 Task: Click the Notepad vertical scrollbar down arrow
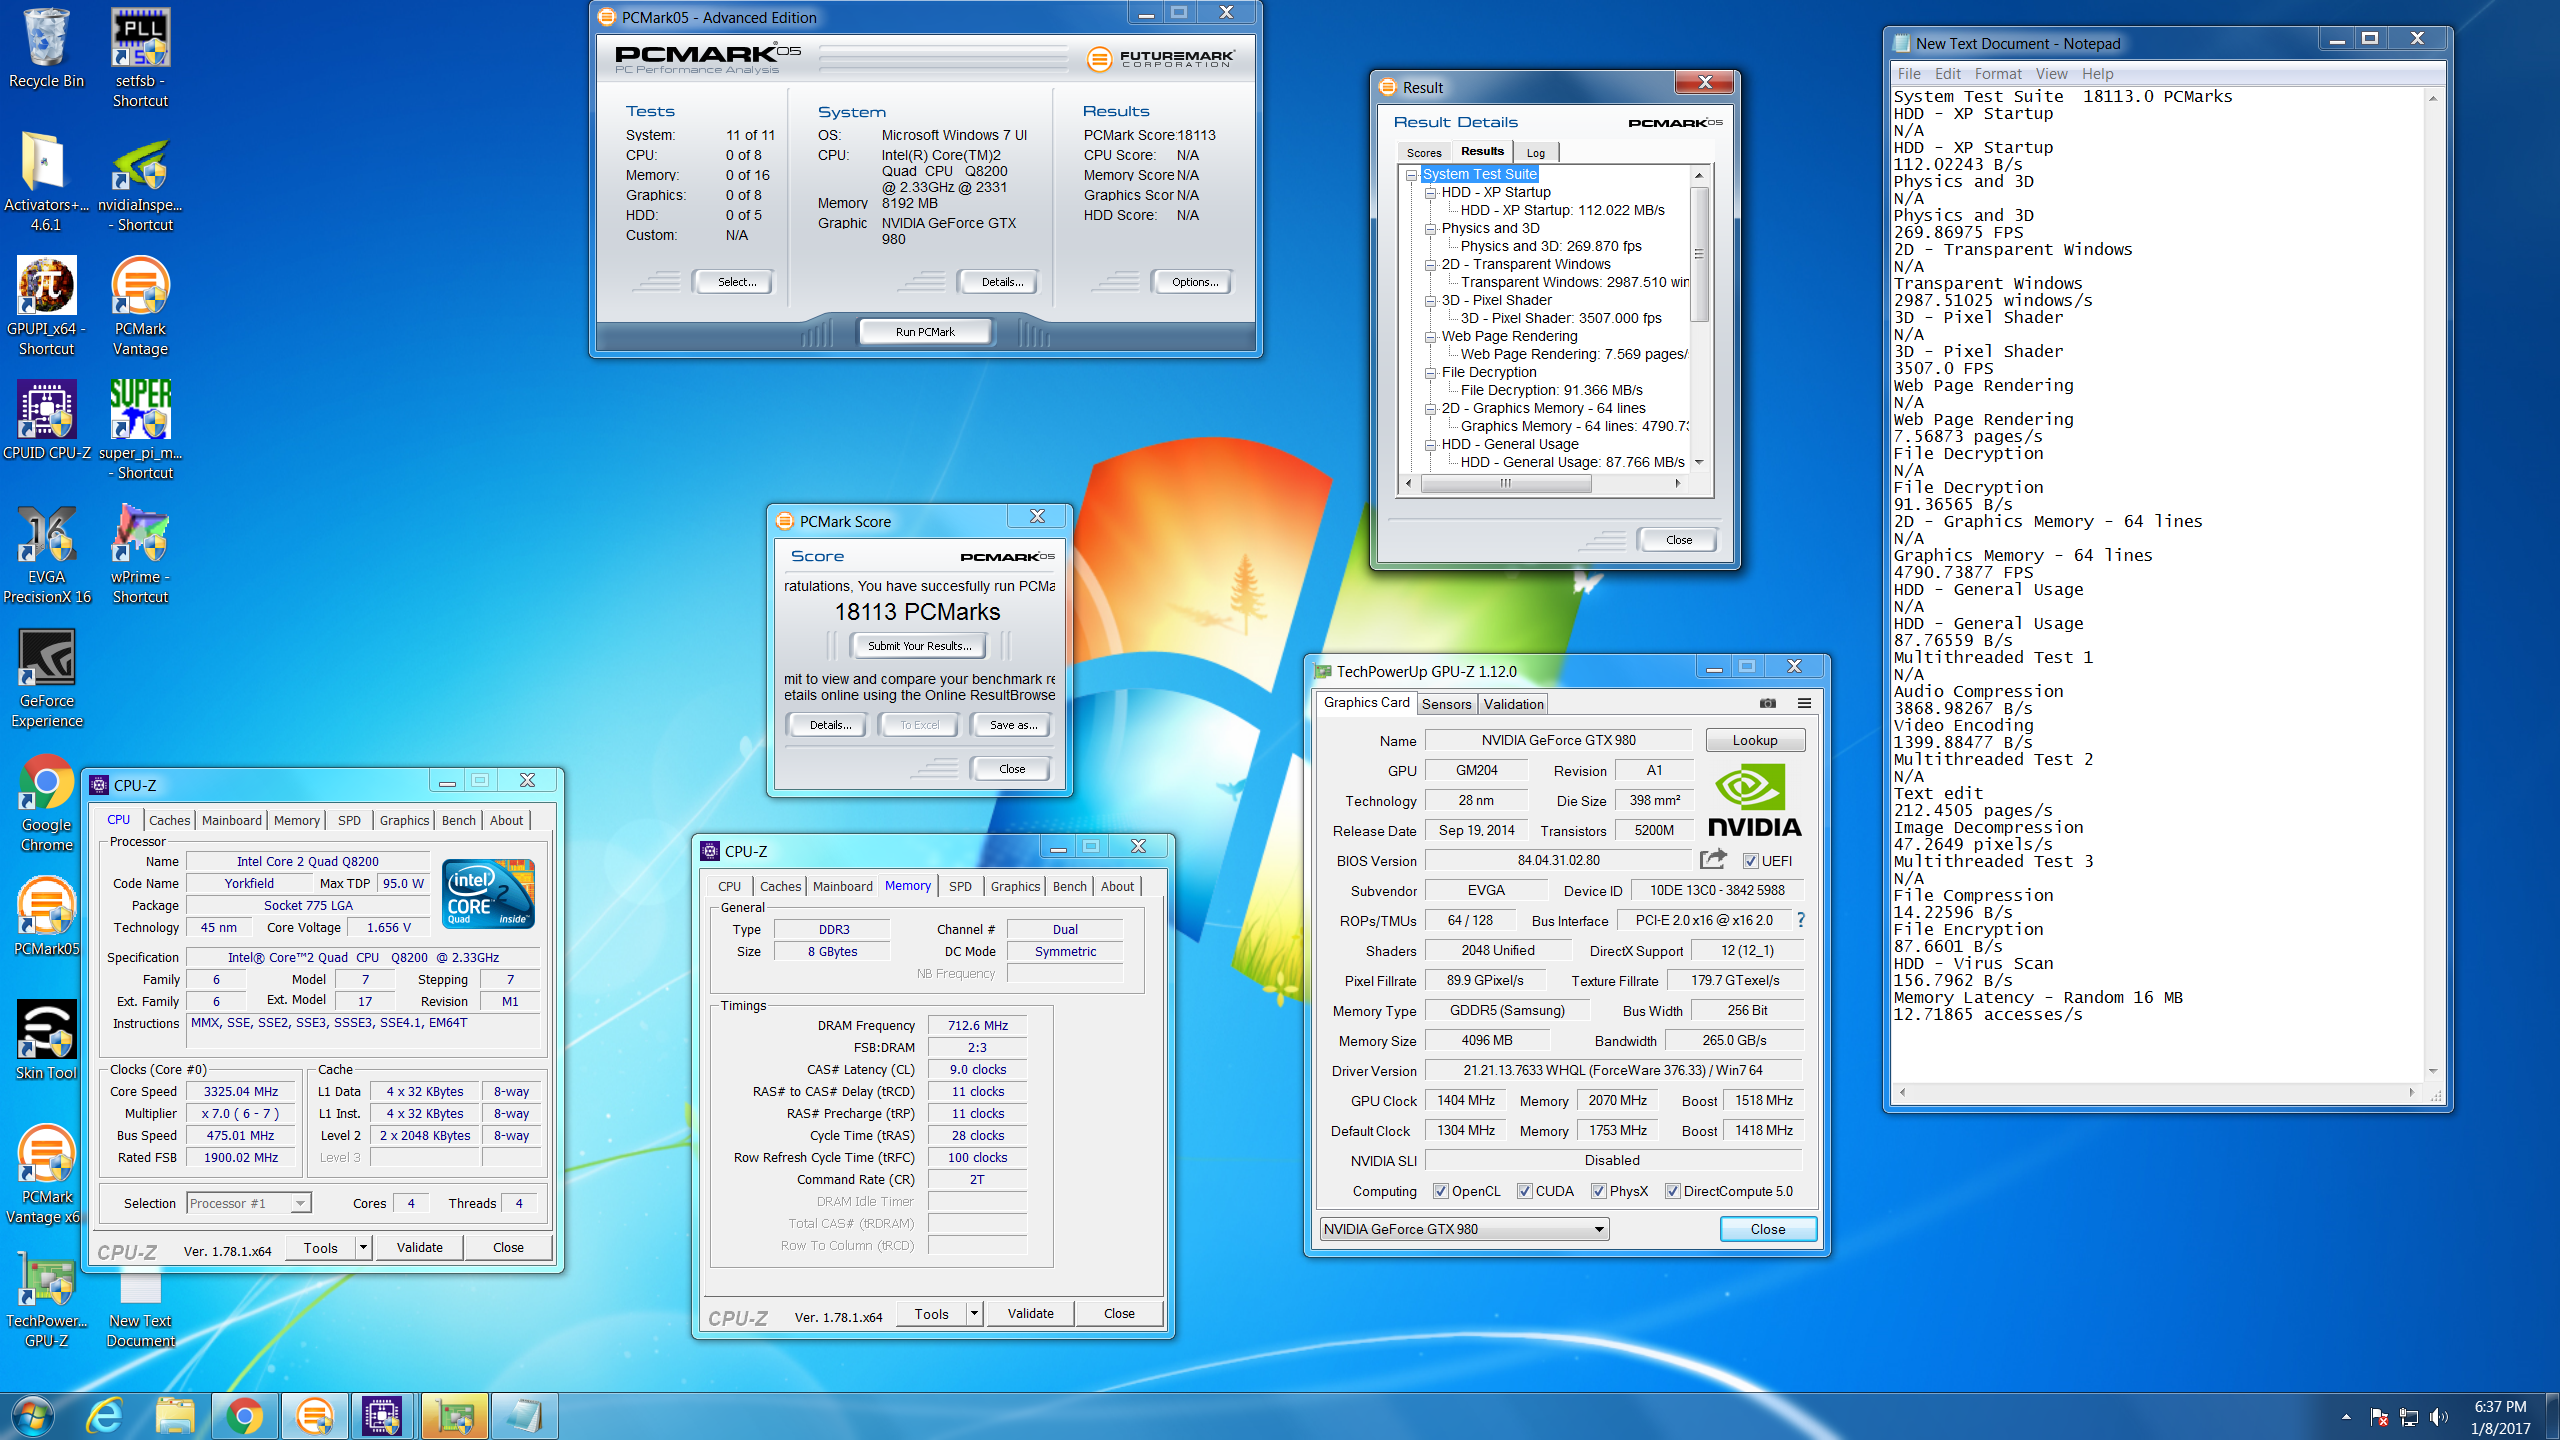pos(2432,1072)
